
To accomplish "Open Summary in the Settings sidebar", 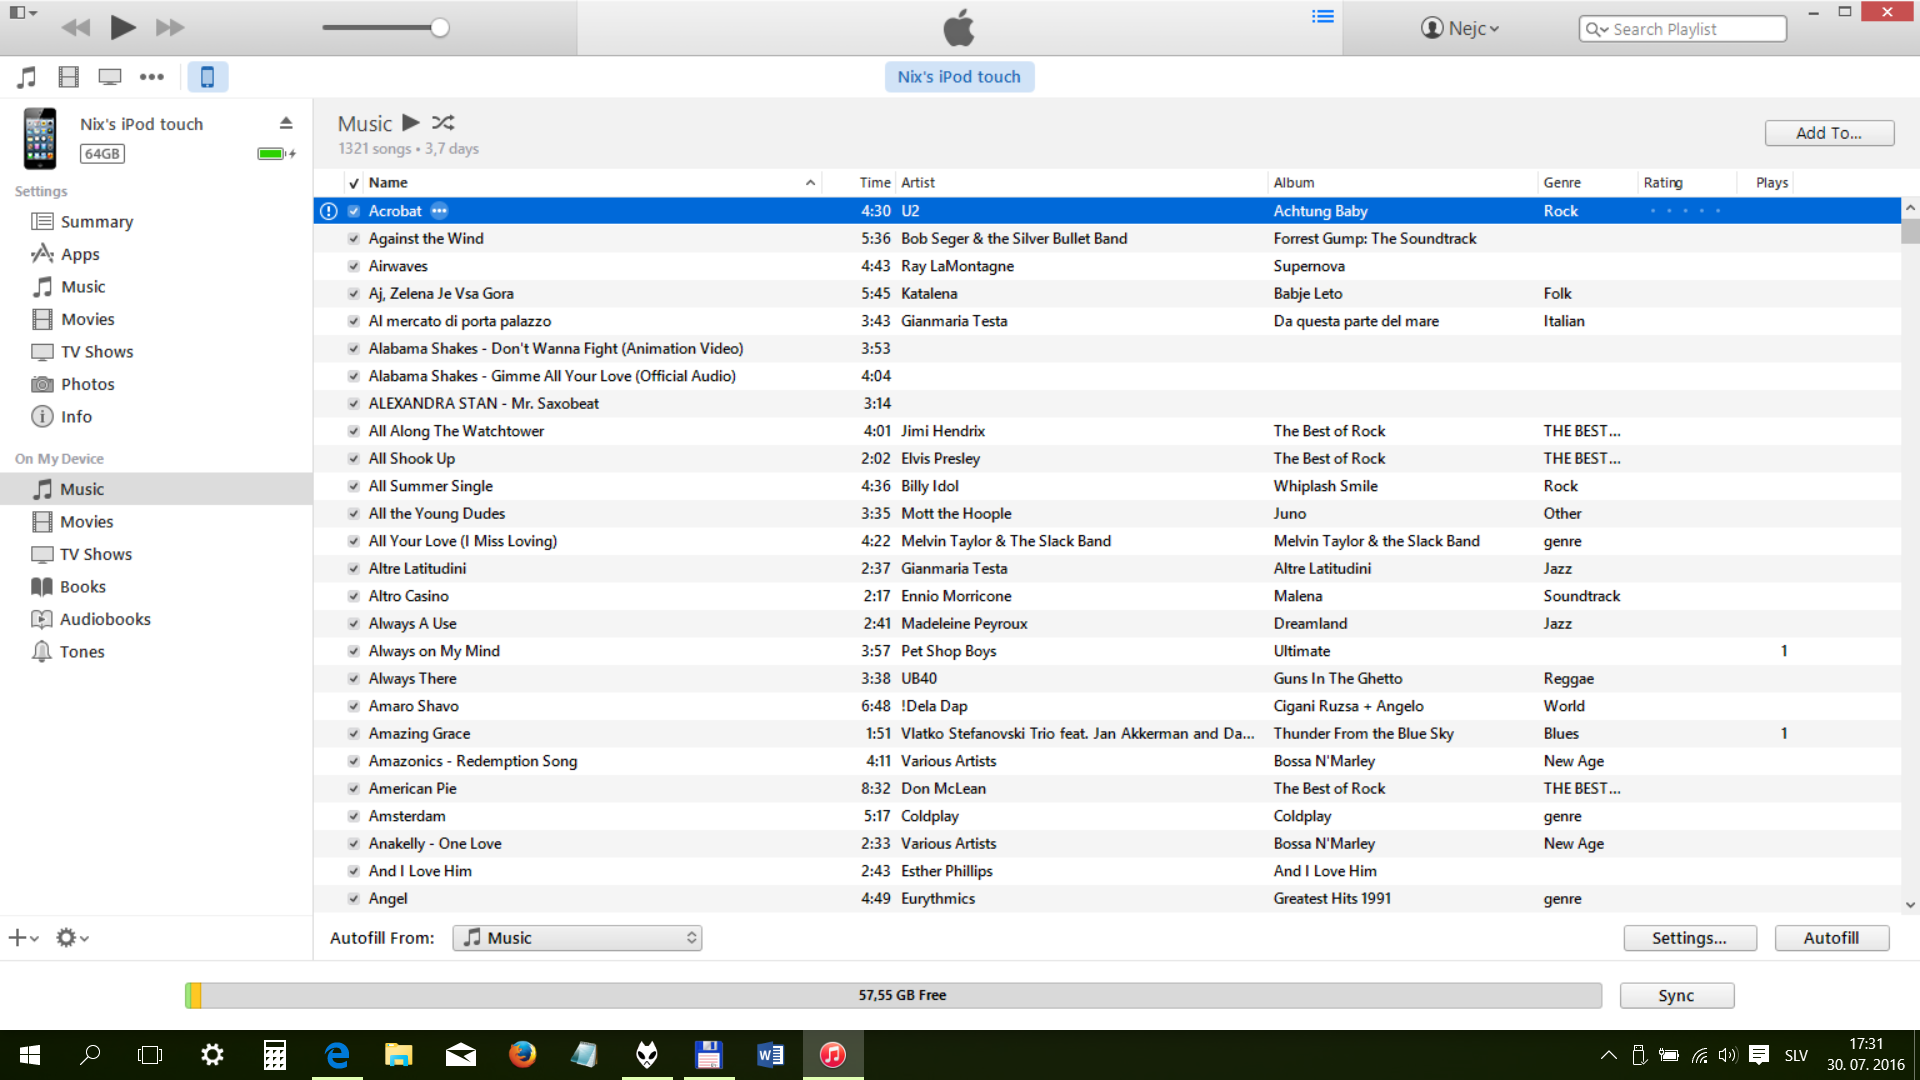I will (x=96, y=222).
